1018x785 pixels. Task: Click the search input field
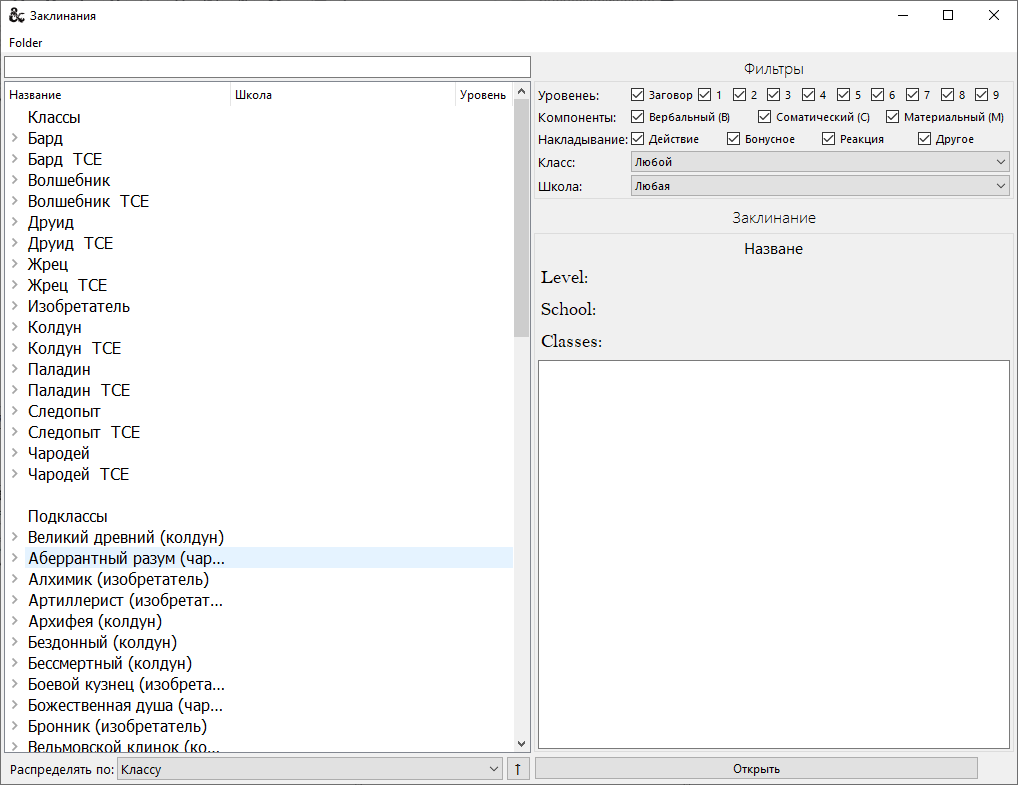[267, 67]
